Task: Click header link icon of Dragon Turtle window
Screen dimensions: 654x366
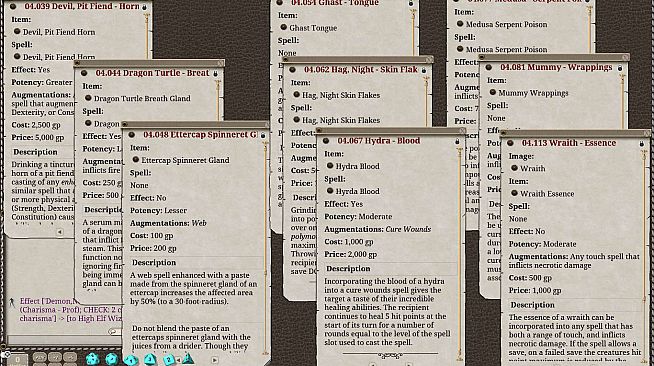Action: tap(84, 73)
